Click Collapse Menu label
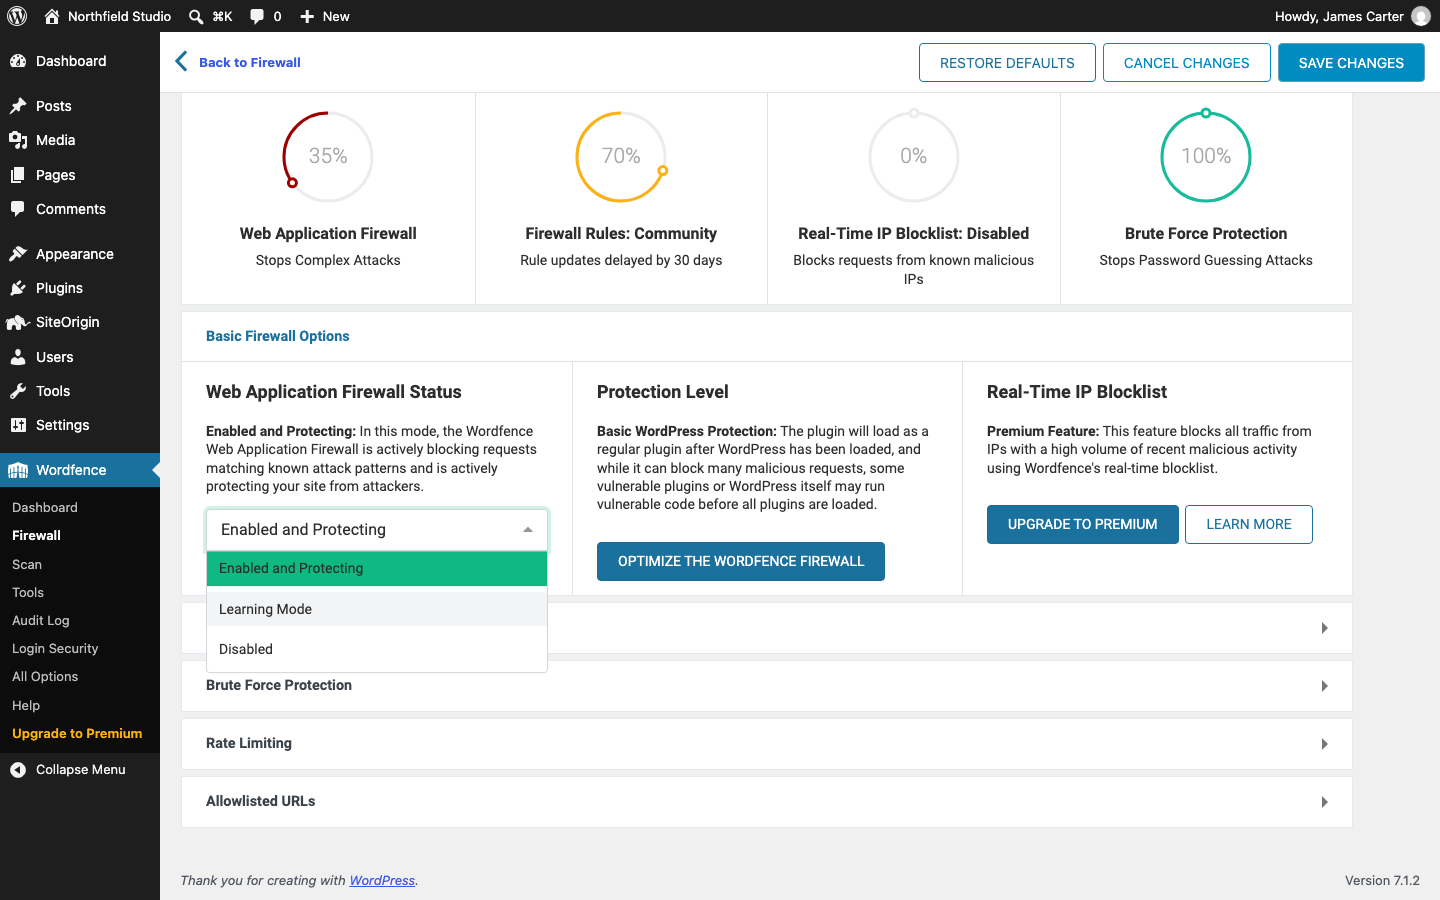This screenshot has height=900, width=1440. coord(81,769)
